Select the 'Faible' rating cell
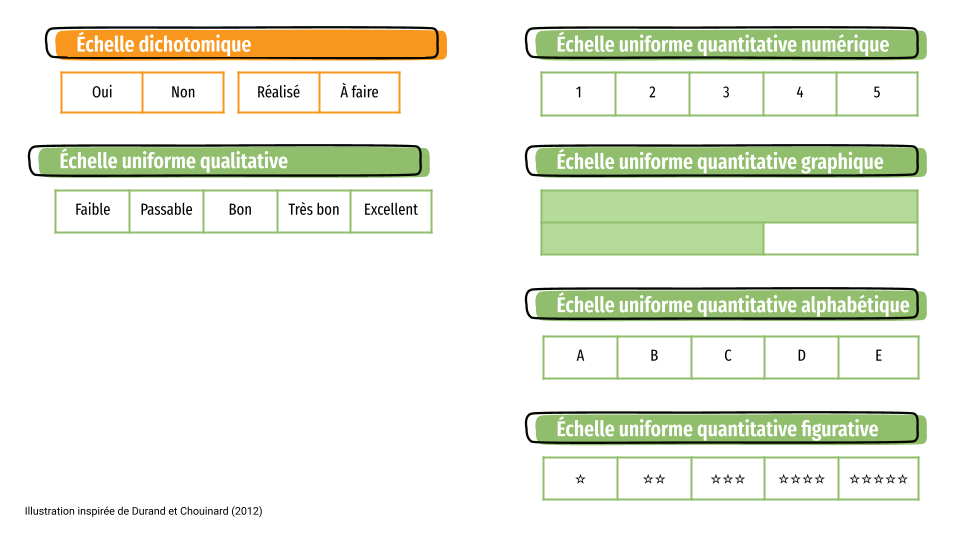Image resolution: width=960 pixels, height=540 pixels. click(92, 211)
